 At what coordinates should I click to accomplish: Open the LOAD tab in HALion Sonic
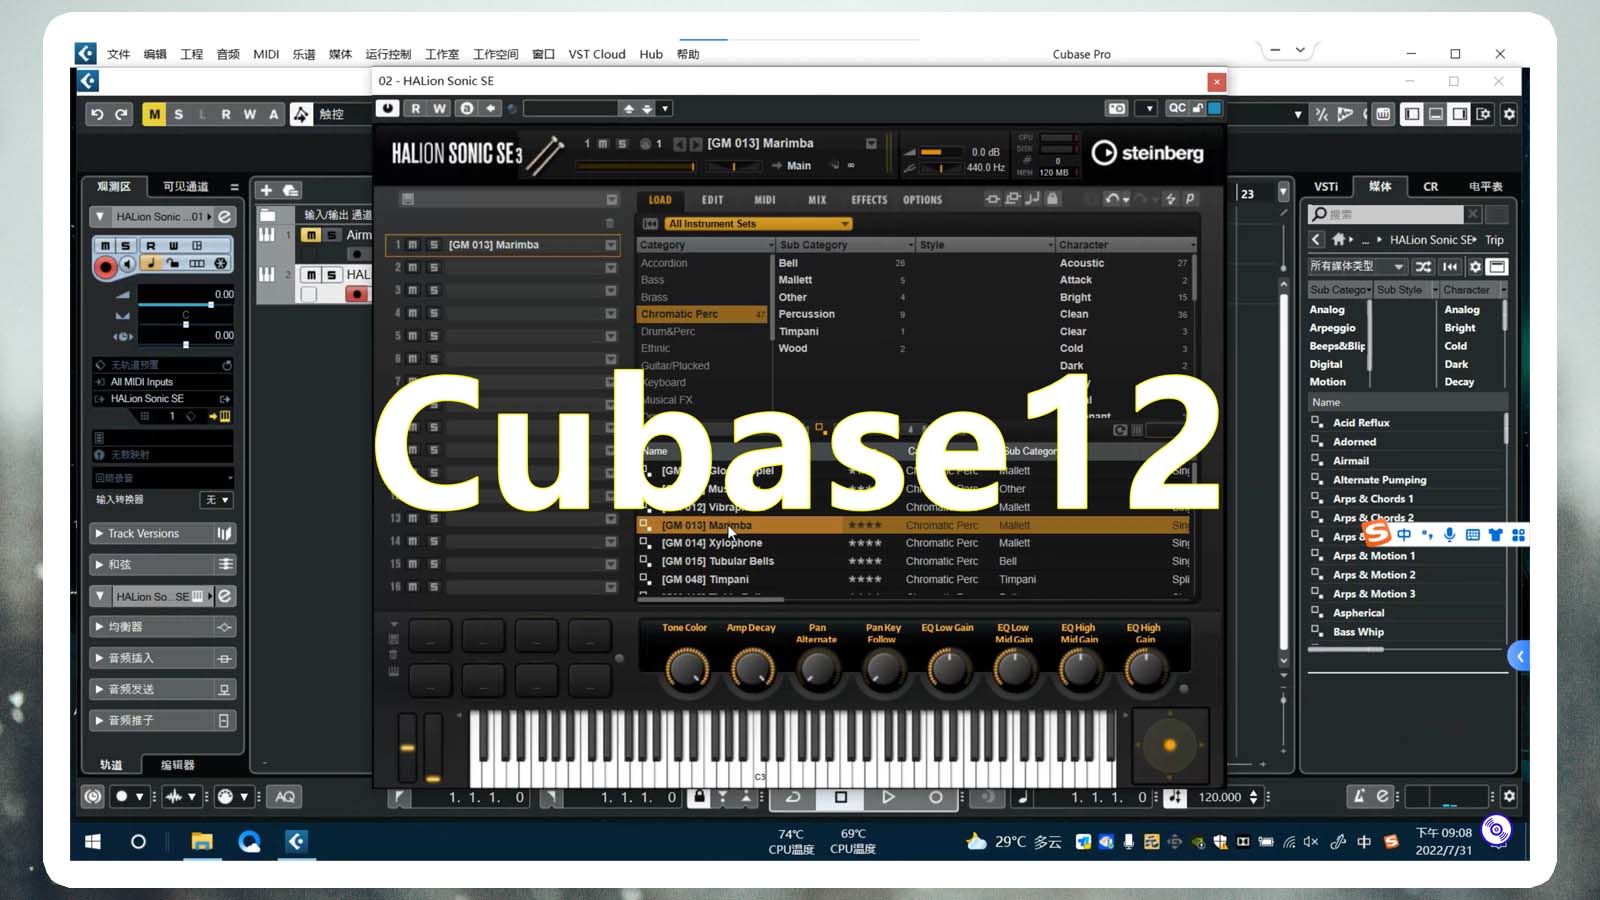pyautogui.click(x=660, y=200)
